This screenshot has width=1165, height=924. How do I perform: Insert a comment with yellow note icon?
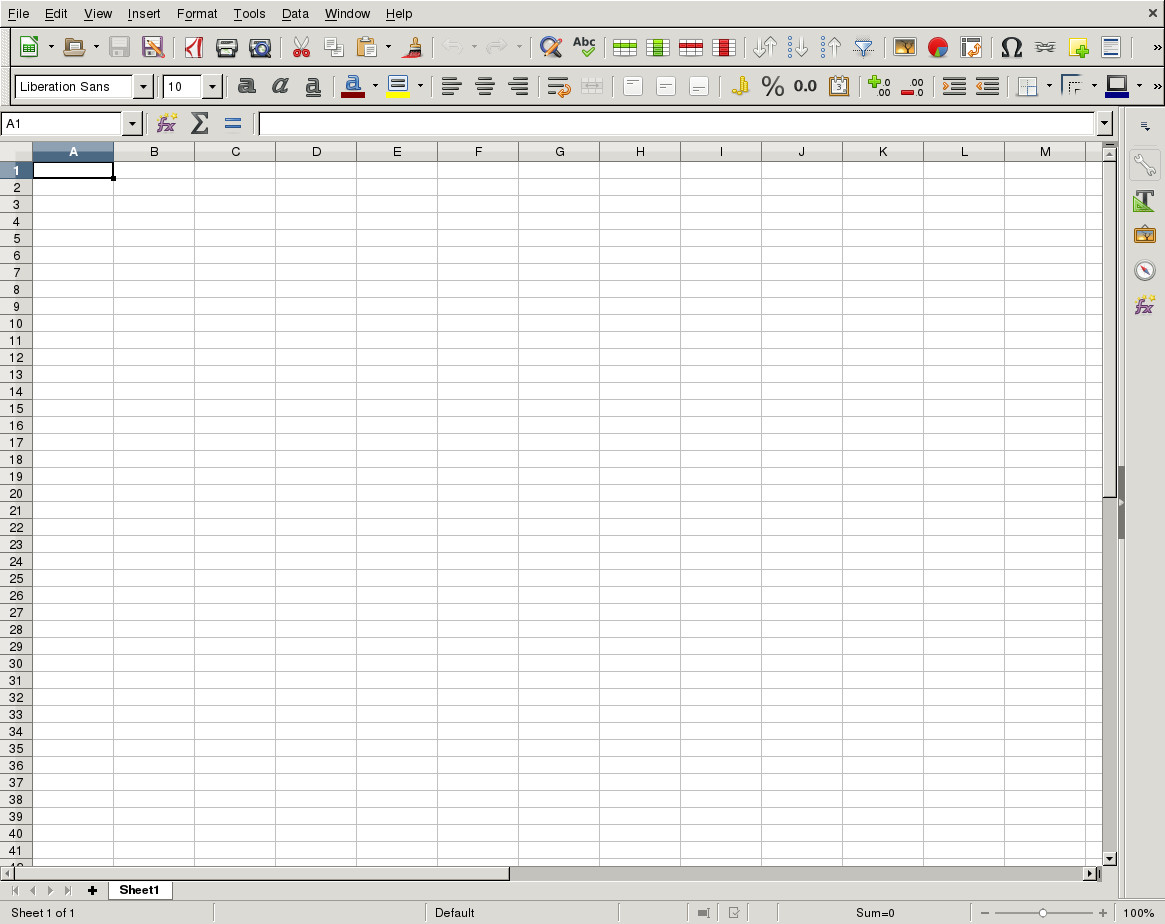pos(1078,47)
